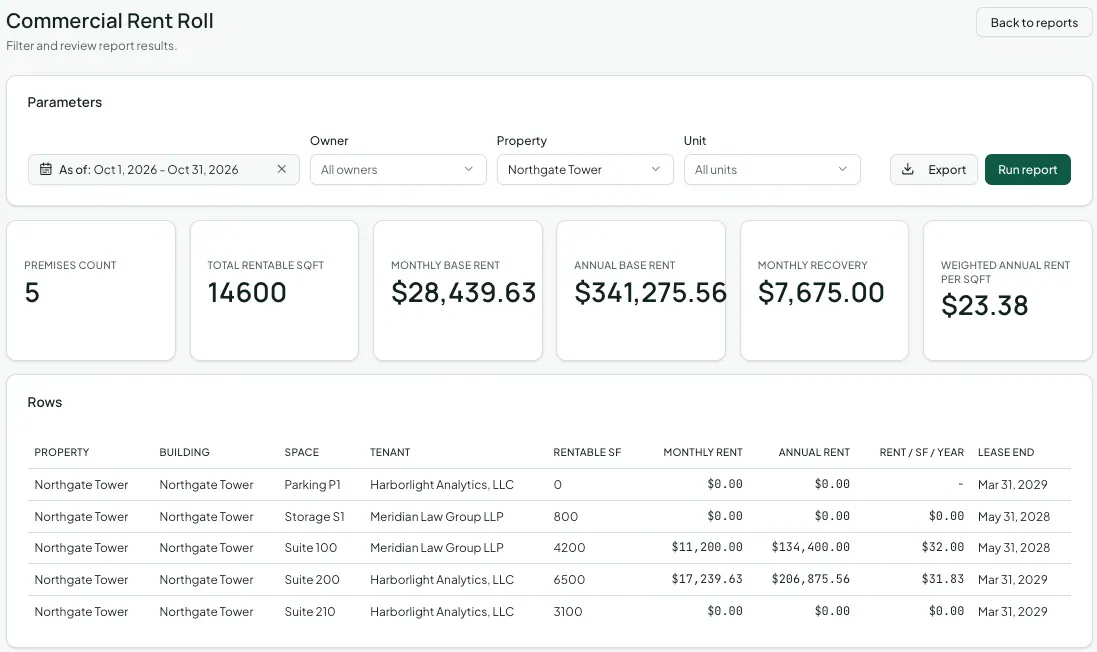Click the SPACE column header

tap(302, 452)
